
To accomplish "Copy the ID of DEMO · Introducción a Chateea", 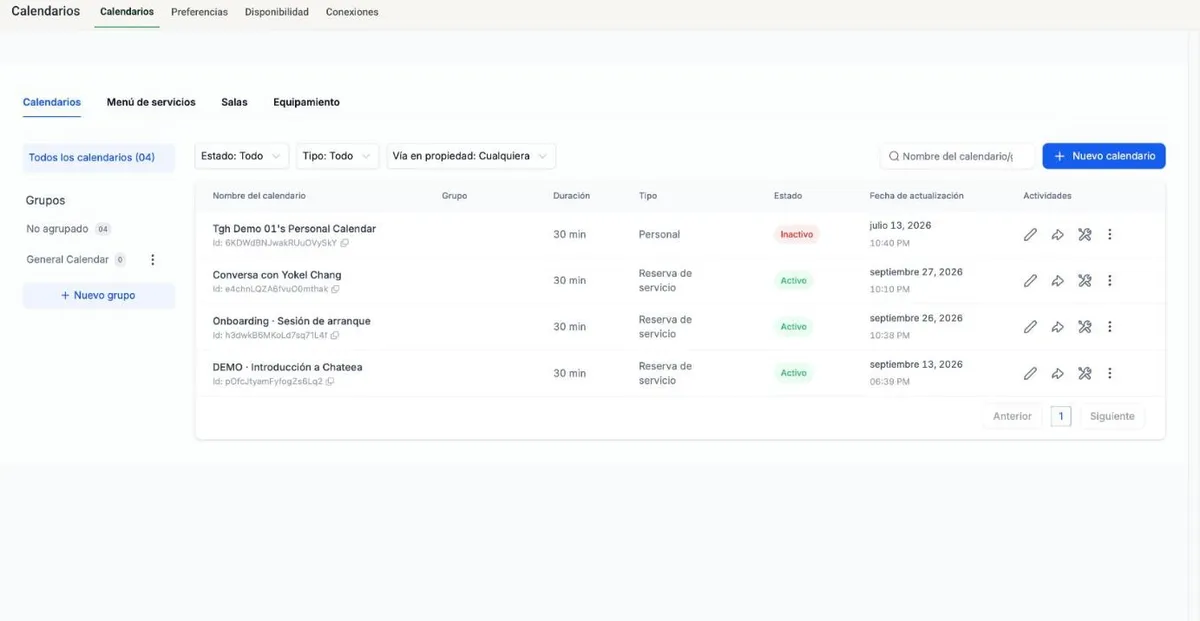I will [x=330, y=381].
